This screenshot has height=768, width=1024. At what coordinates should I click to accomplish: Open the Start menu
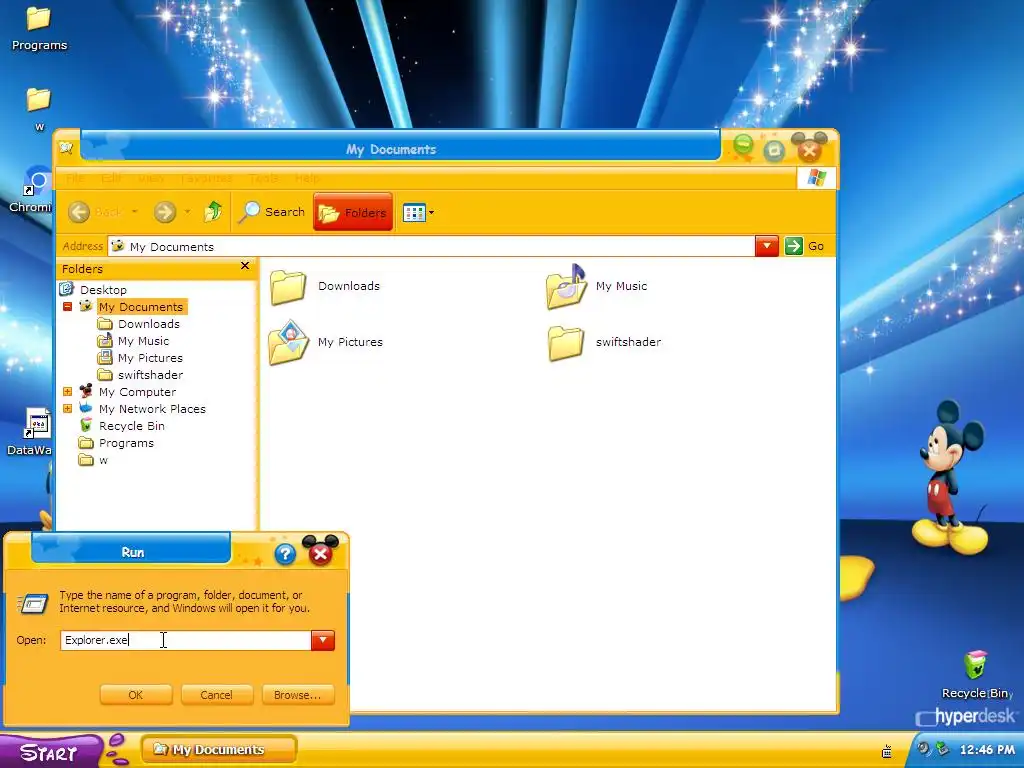(x=49, y=752)
